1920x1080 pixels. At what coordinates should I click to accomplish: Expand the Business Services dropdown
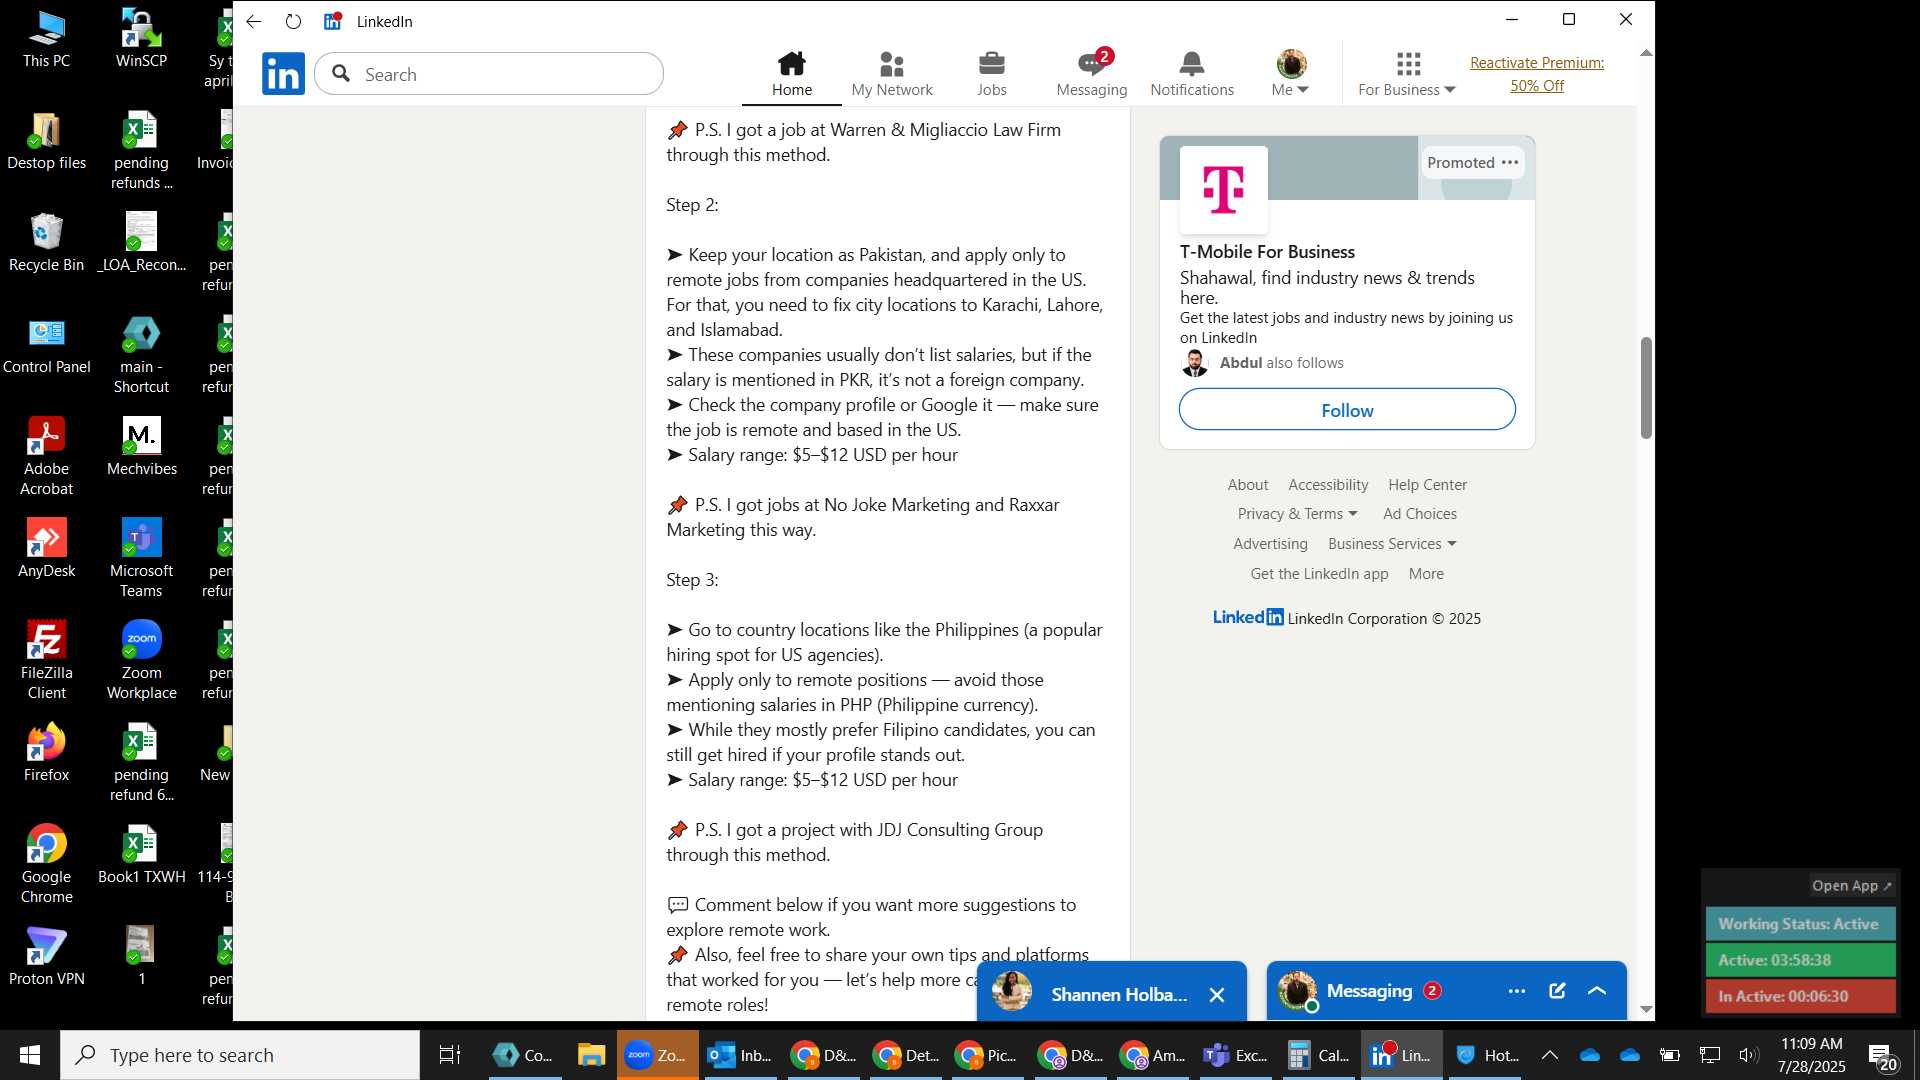(1392, 544)
